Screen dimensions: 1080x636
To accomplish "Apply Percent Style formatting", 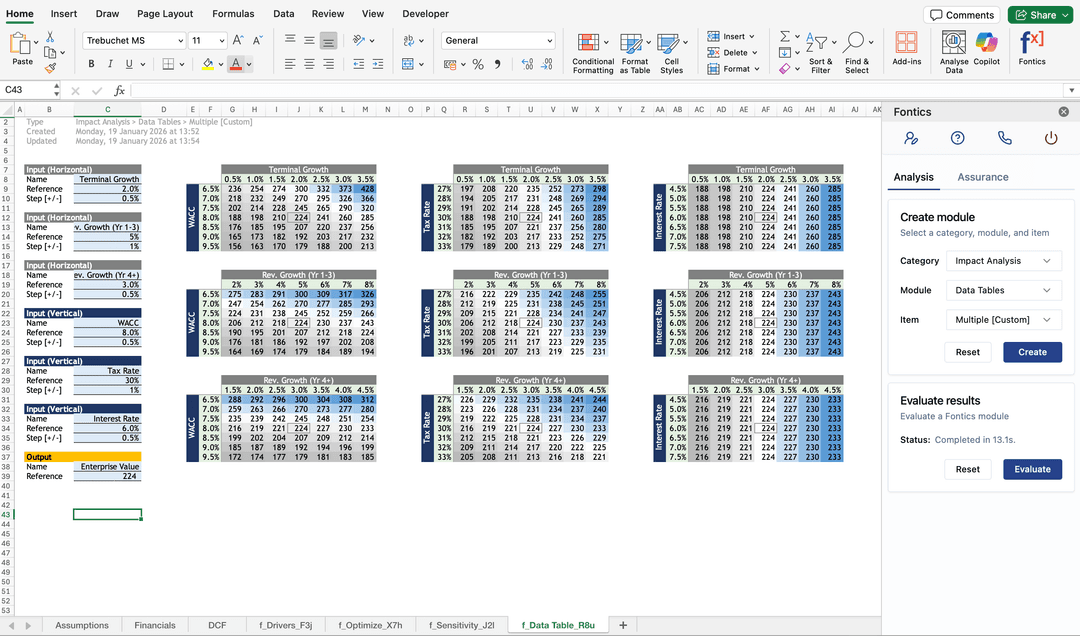I will (478, 64).
